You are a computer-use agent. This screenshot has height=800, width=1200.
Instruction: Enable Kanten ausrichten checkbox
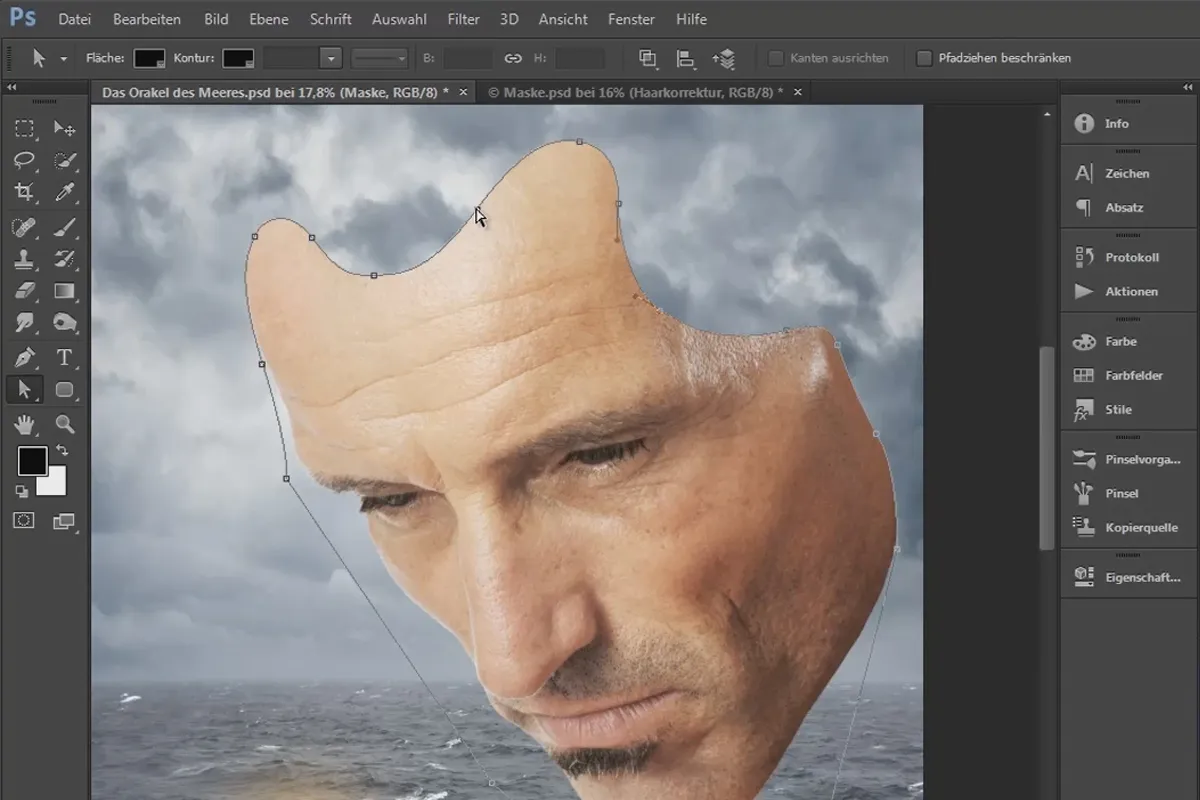(776, 58)
